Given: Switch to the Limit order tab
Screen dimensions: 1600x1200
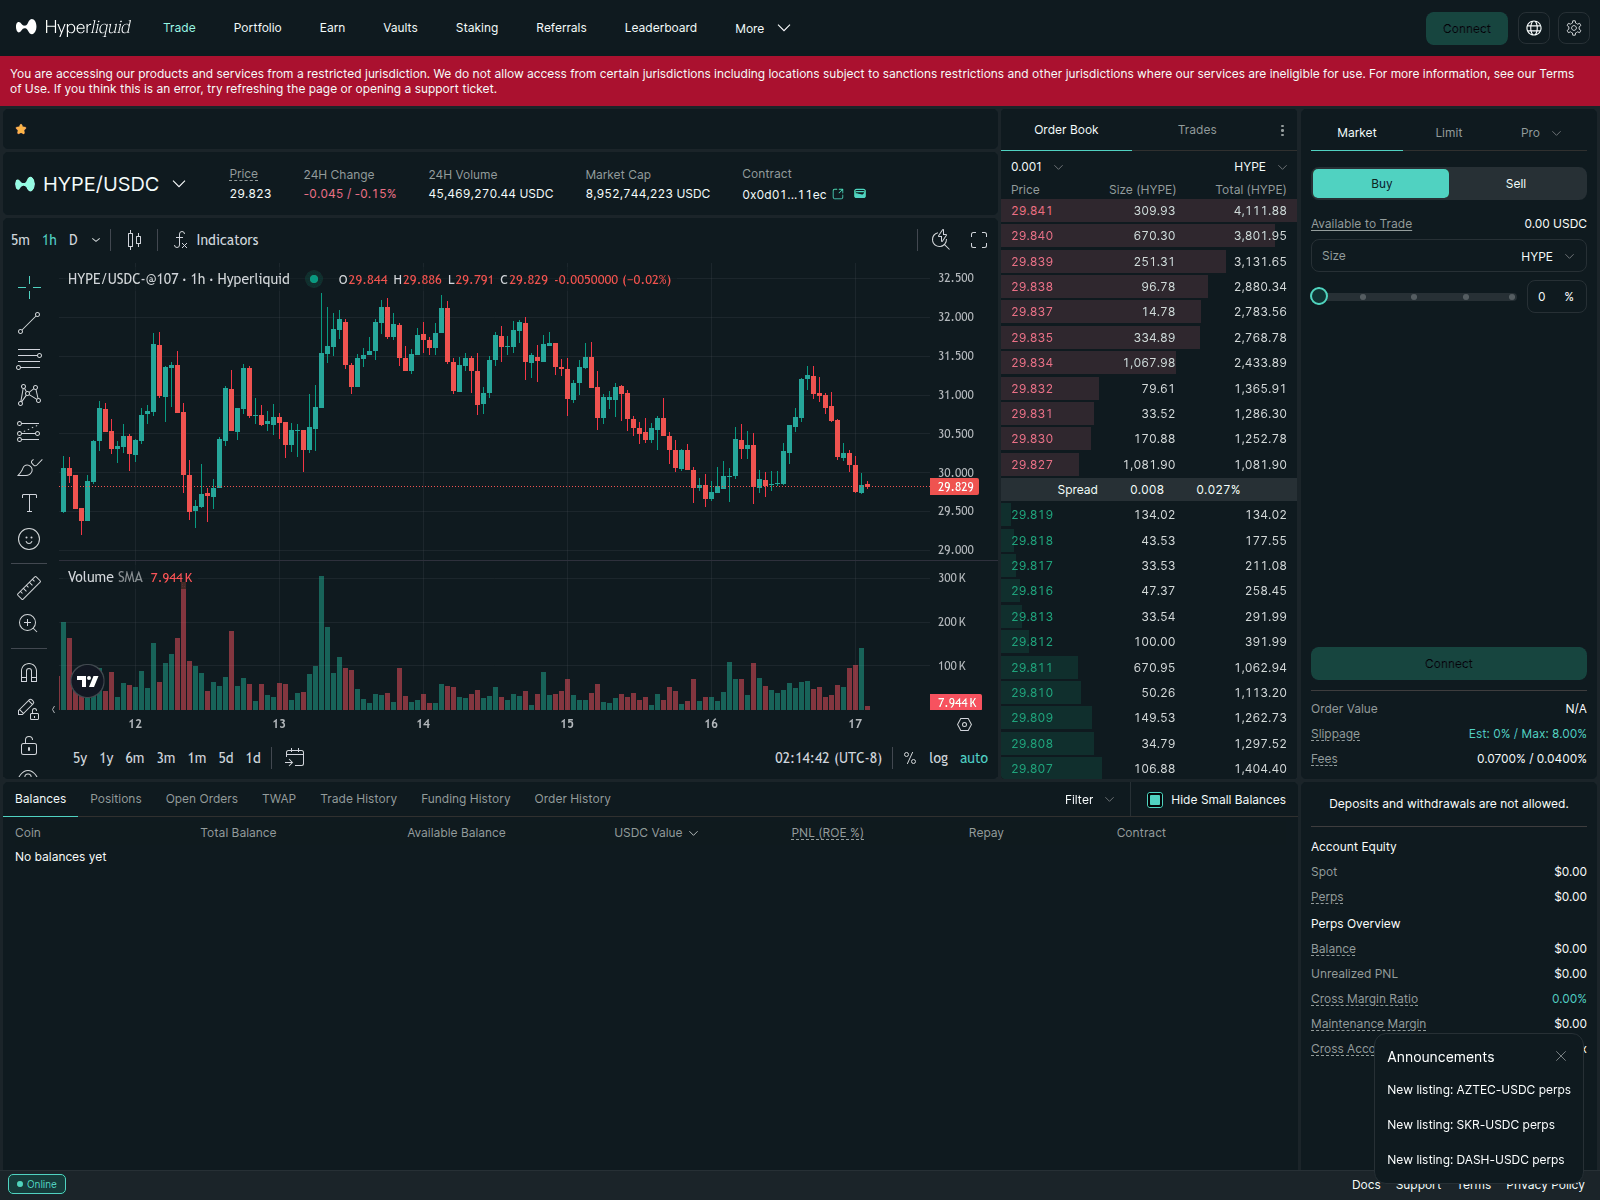Looking at the screenshot, I should pyautogui.click(x=1448, y=133).
